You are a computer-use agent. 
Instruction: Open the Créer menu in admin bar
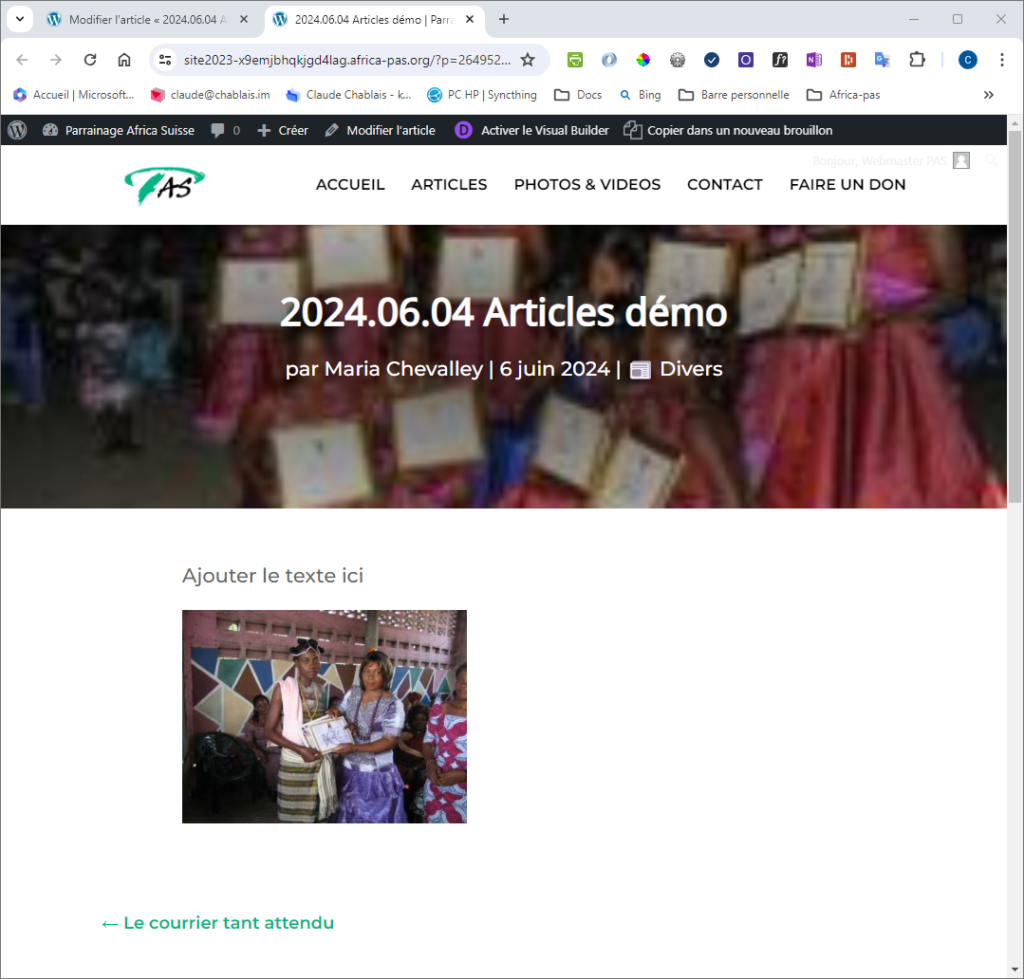pyautogui.click(x=283, y=130)
